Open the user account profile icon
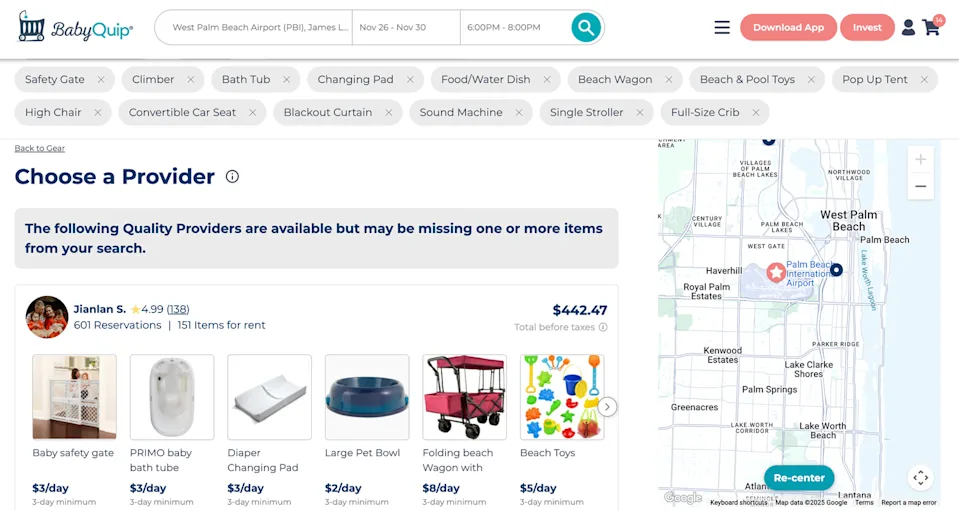 [908, 28]
